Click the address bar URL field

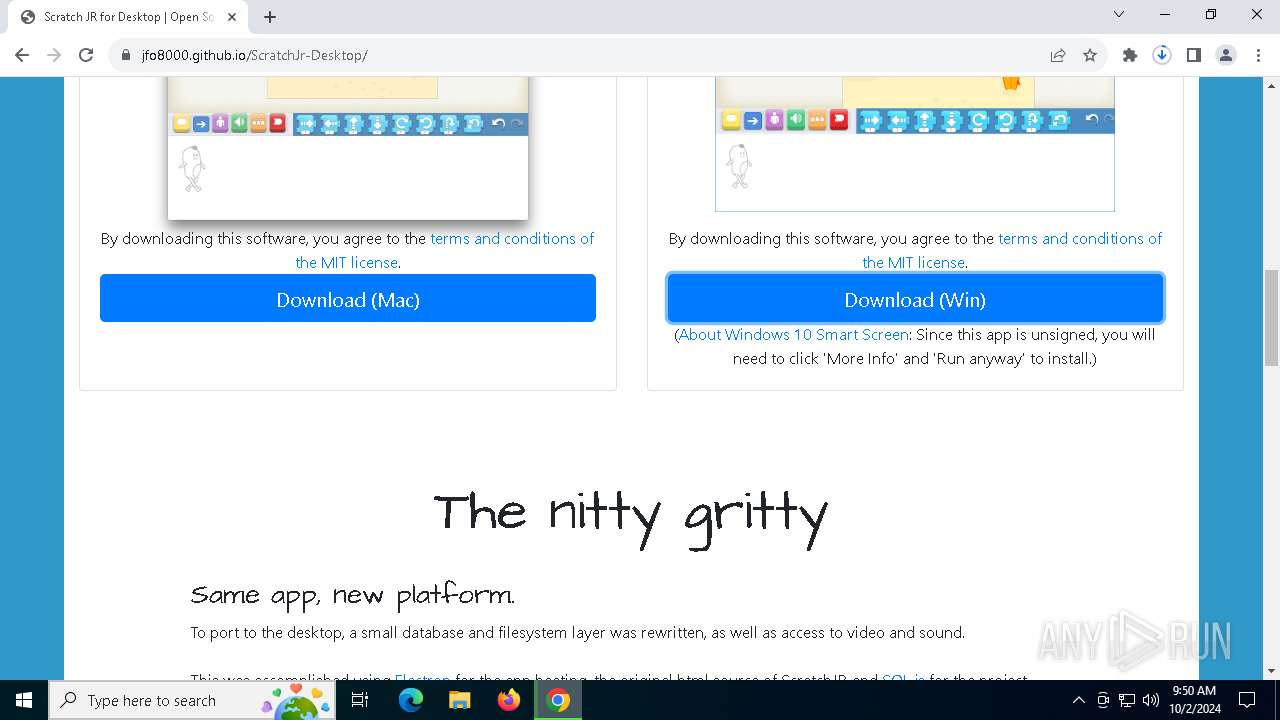580,56
